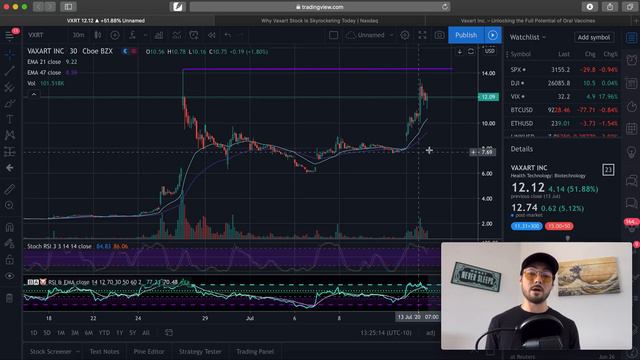The image size is (640, 360).
Task: Select the pitchfork drawing tool
Action: (9, 87)
